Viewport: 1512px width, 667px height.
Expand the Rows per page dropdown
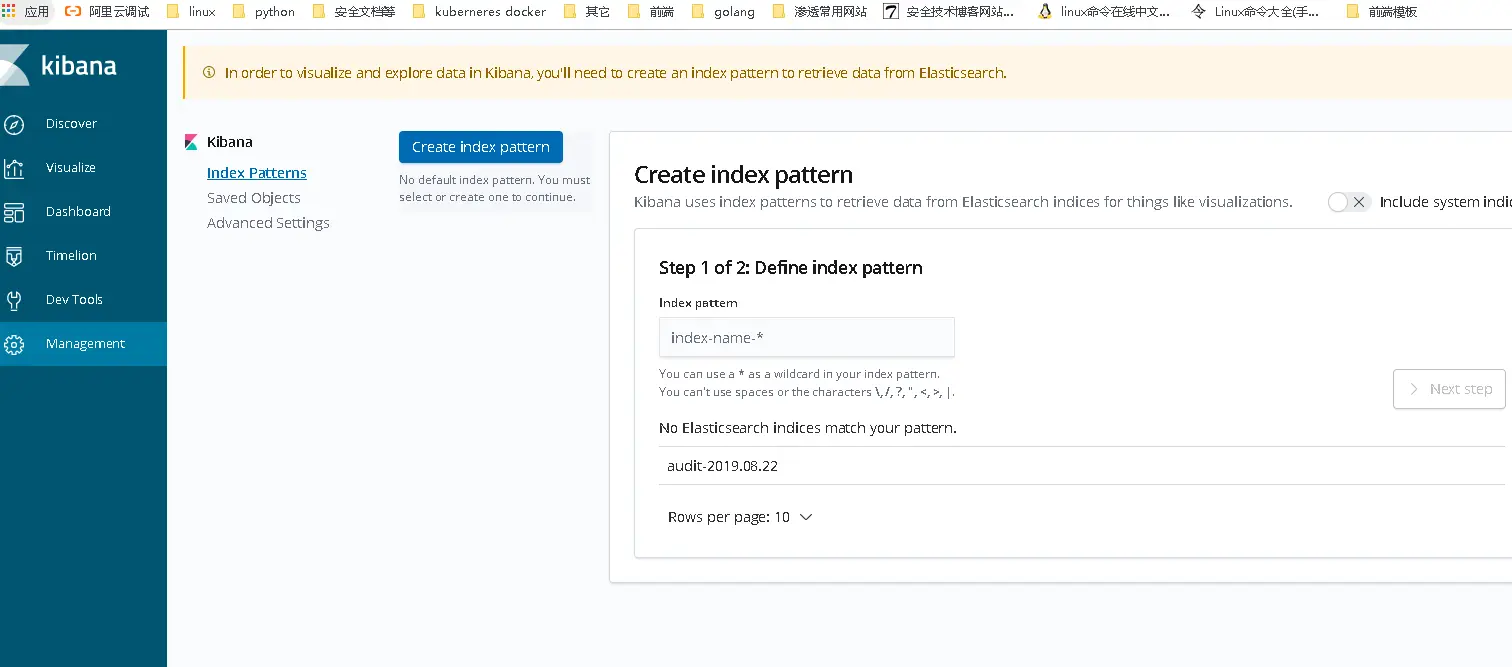[x=740, y=517]
